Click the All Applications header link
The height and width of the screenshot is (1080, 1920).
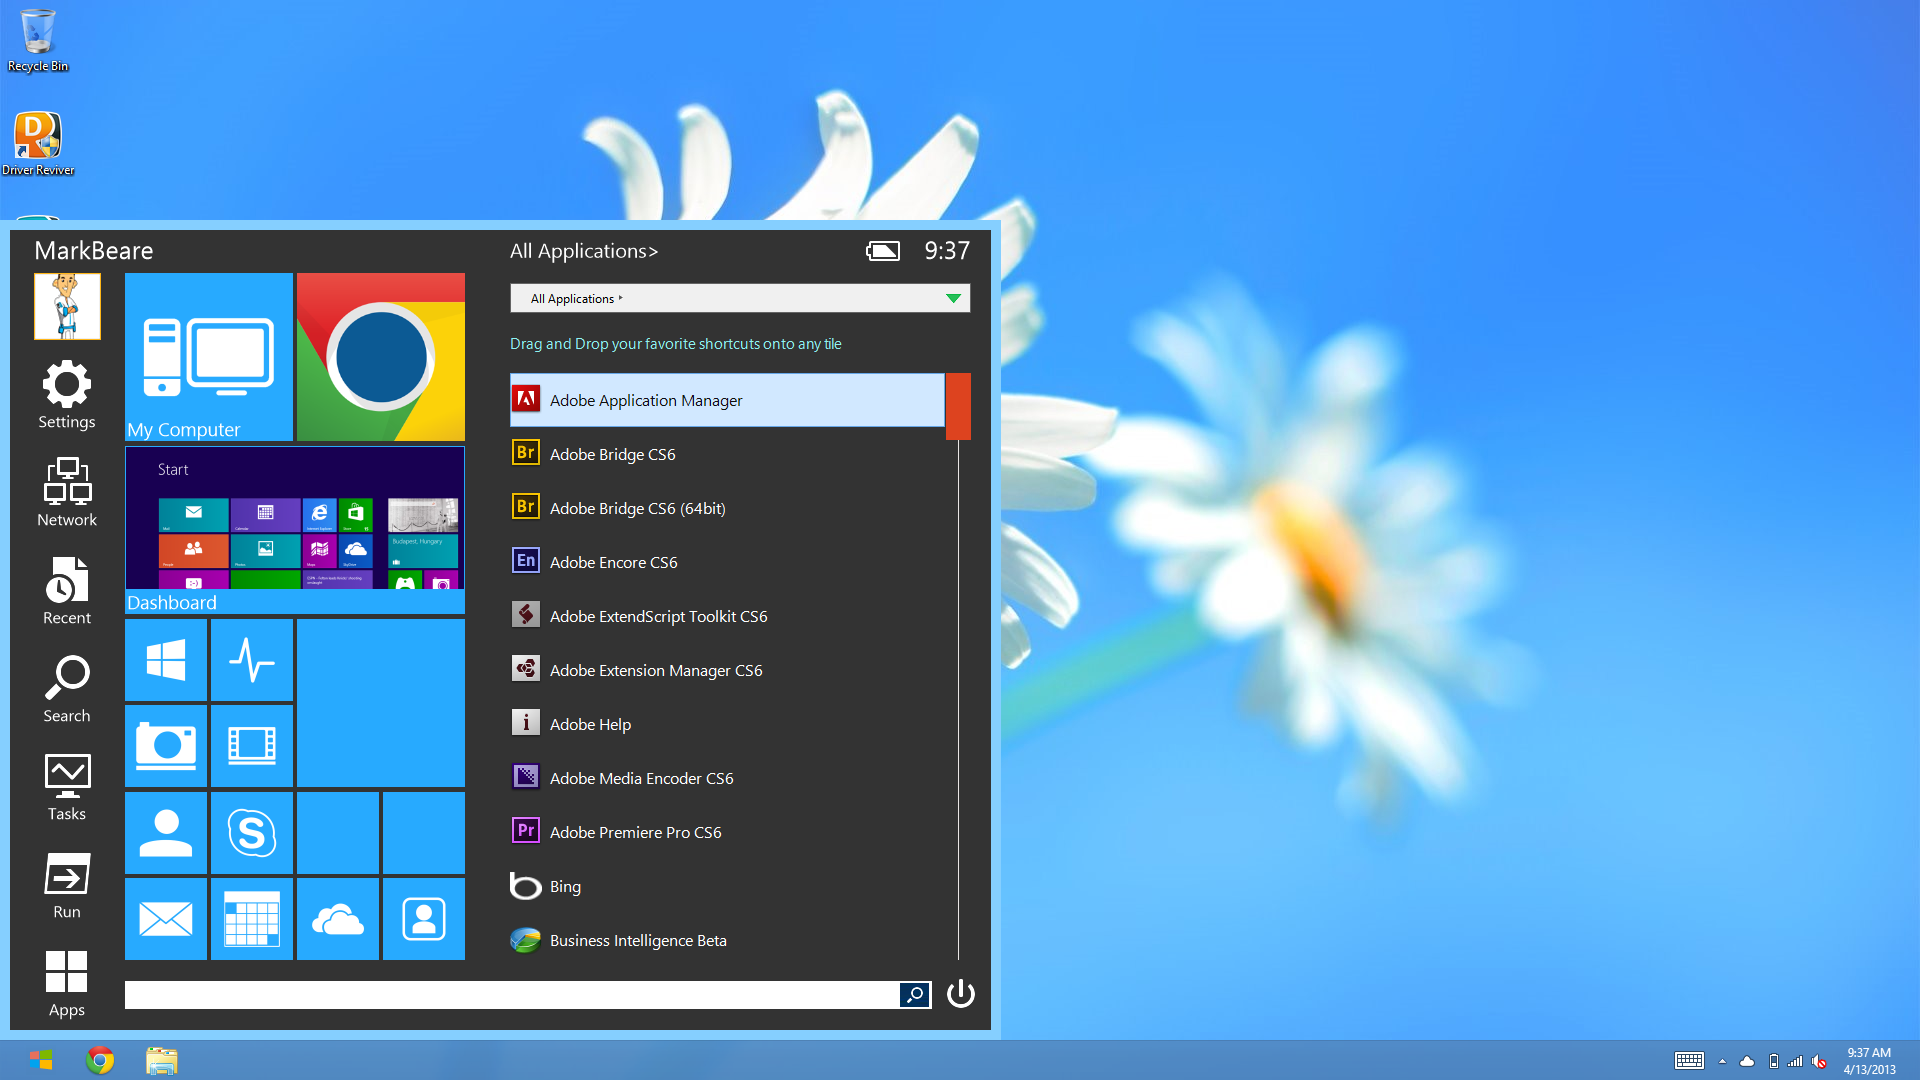point(584,251)
